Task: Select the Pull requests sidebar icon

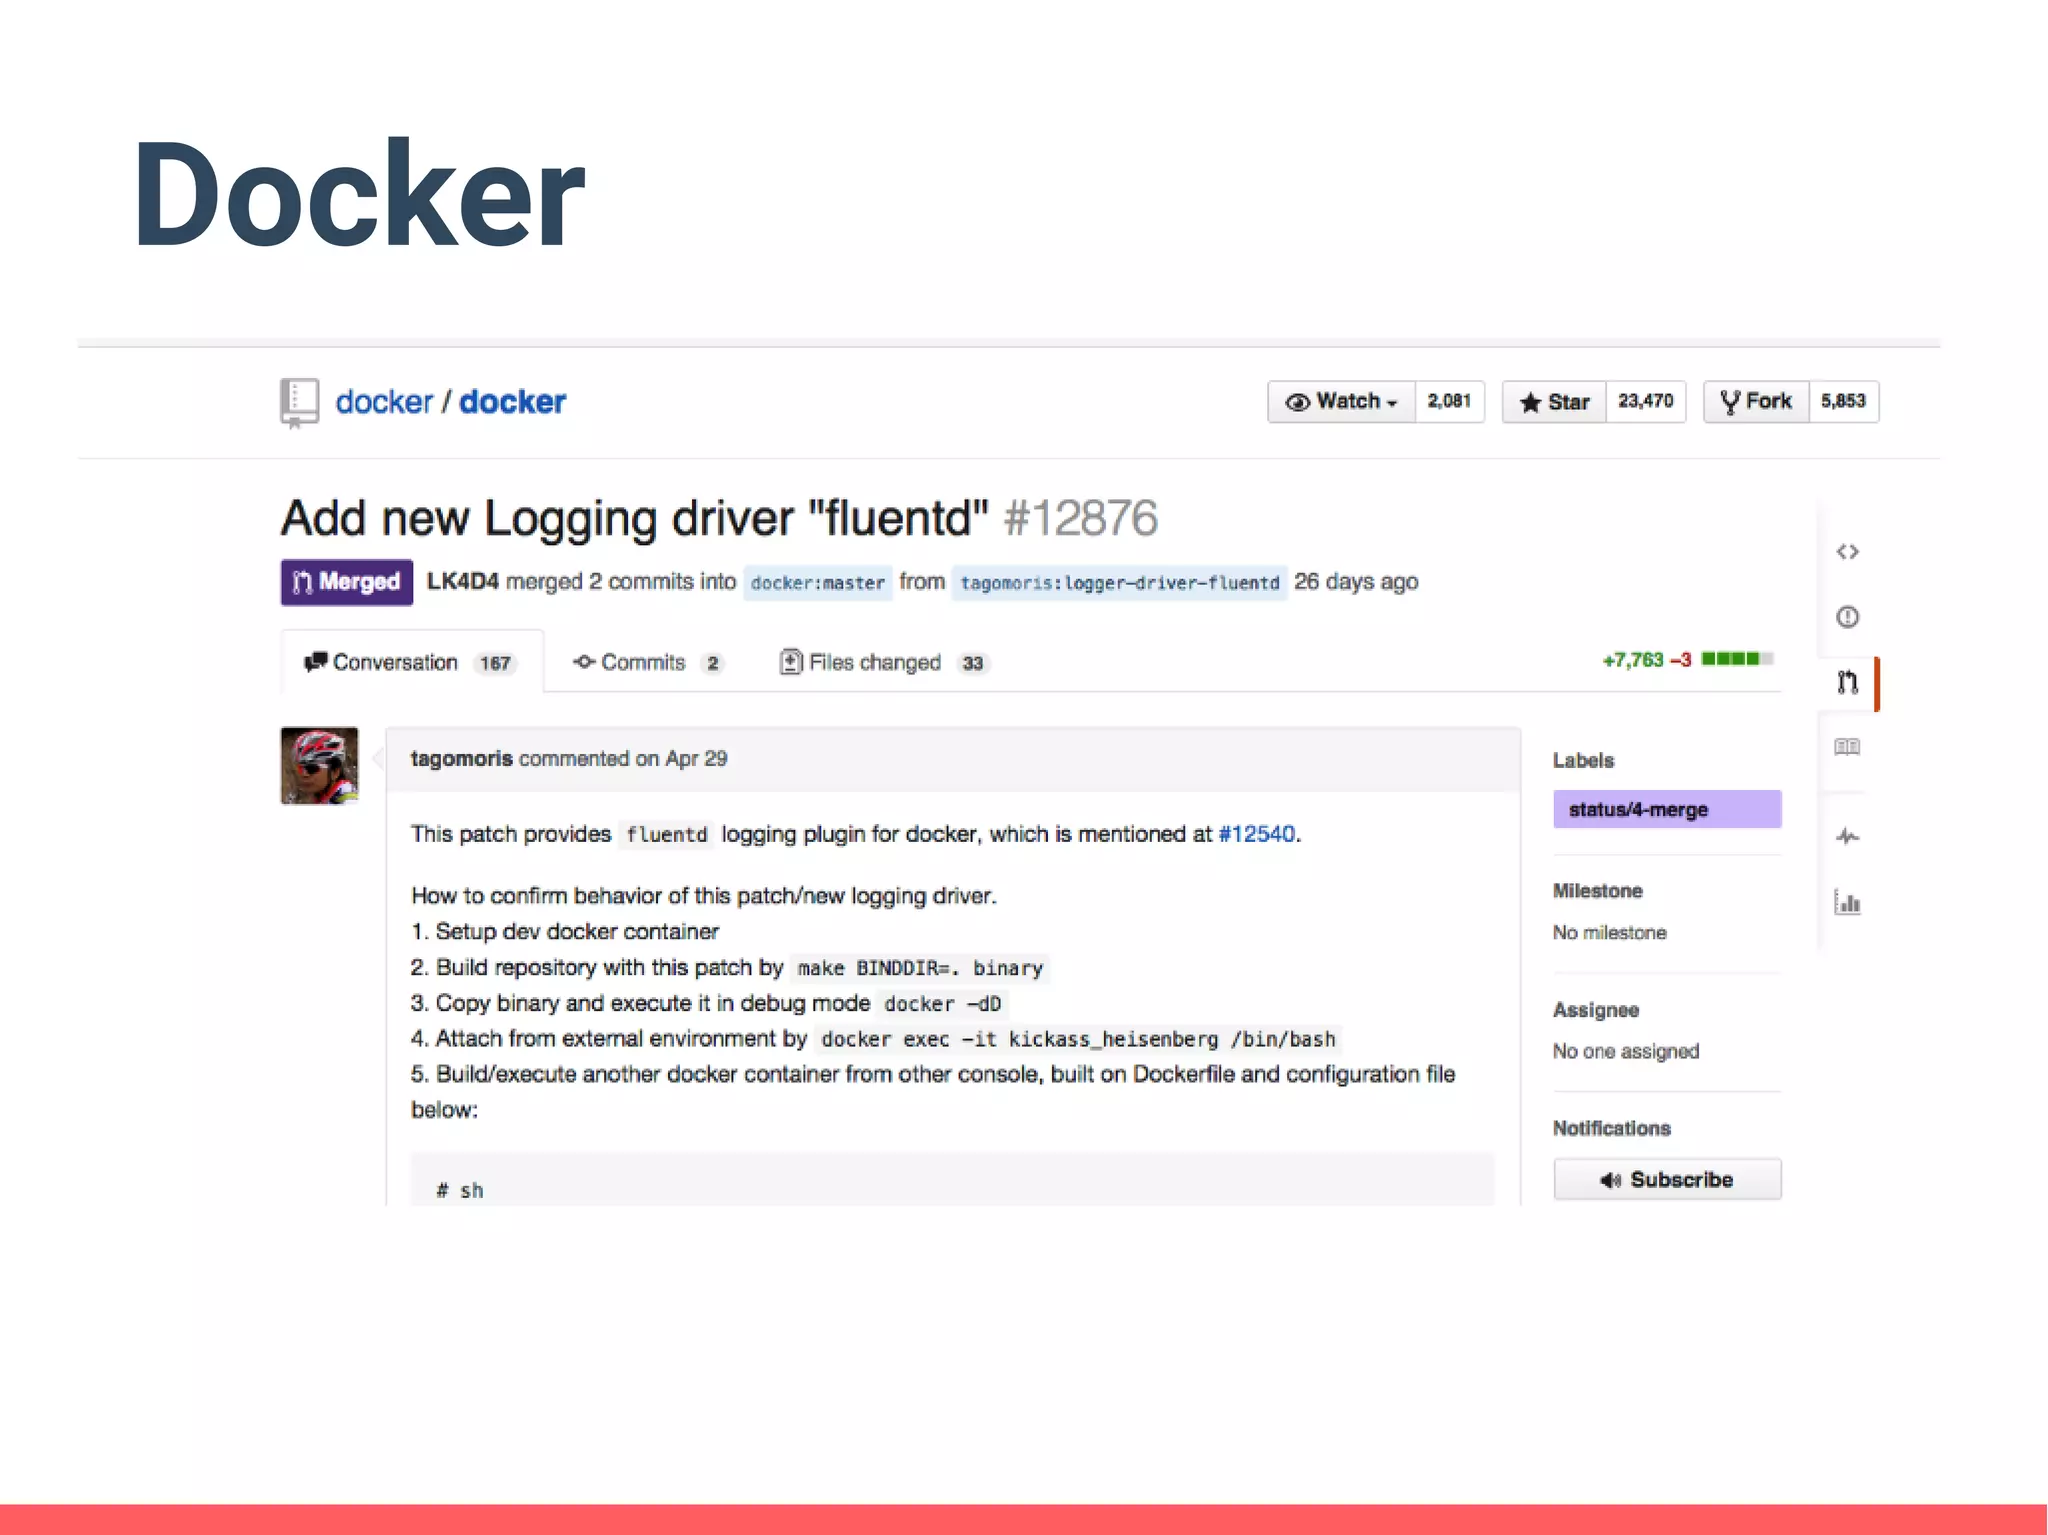Action: click(1847, 682)
